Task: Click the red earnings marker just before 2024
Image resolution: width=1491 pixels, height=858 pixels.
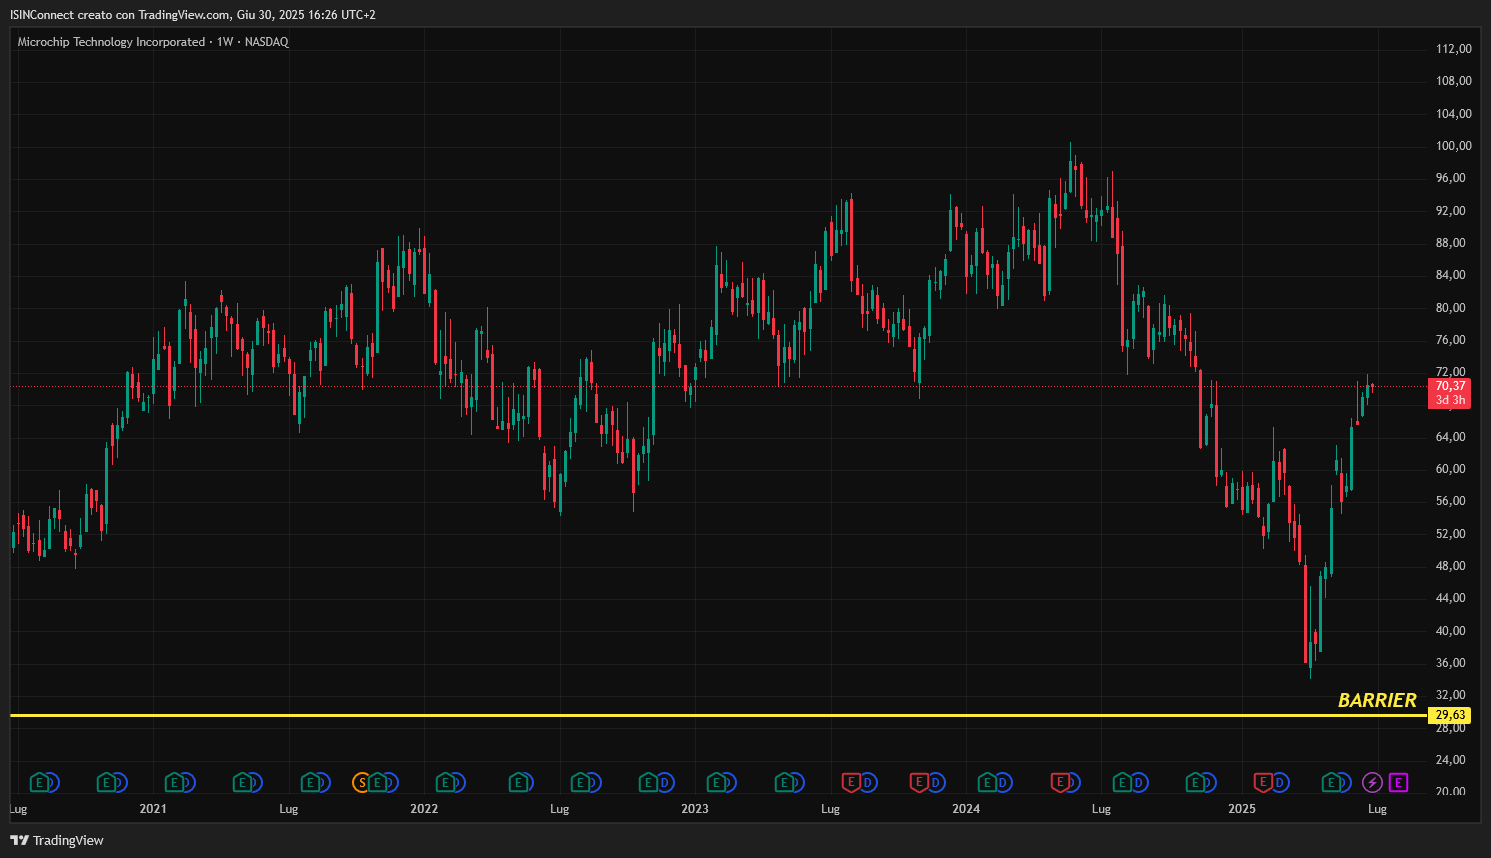Action: click(x=919, y=782)
